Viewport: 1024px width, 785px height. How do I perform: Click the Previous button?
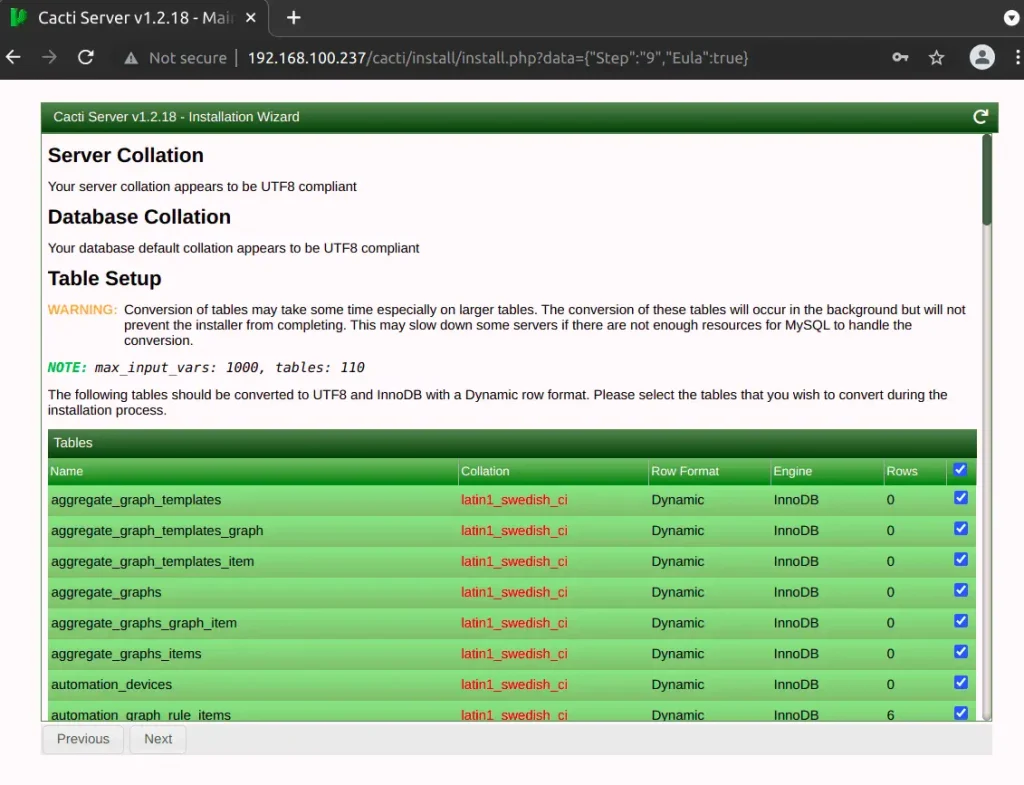[x=82, y=738]
